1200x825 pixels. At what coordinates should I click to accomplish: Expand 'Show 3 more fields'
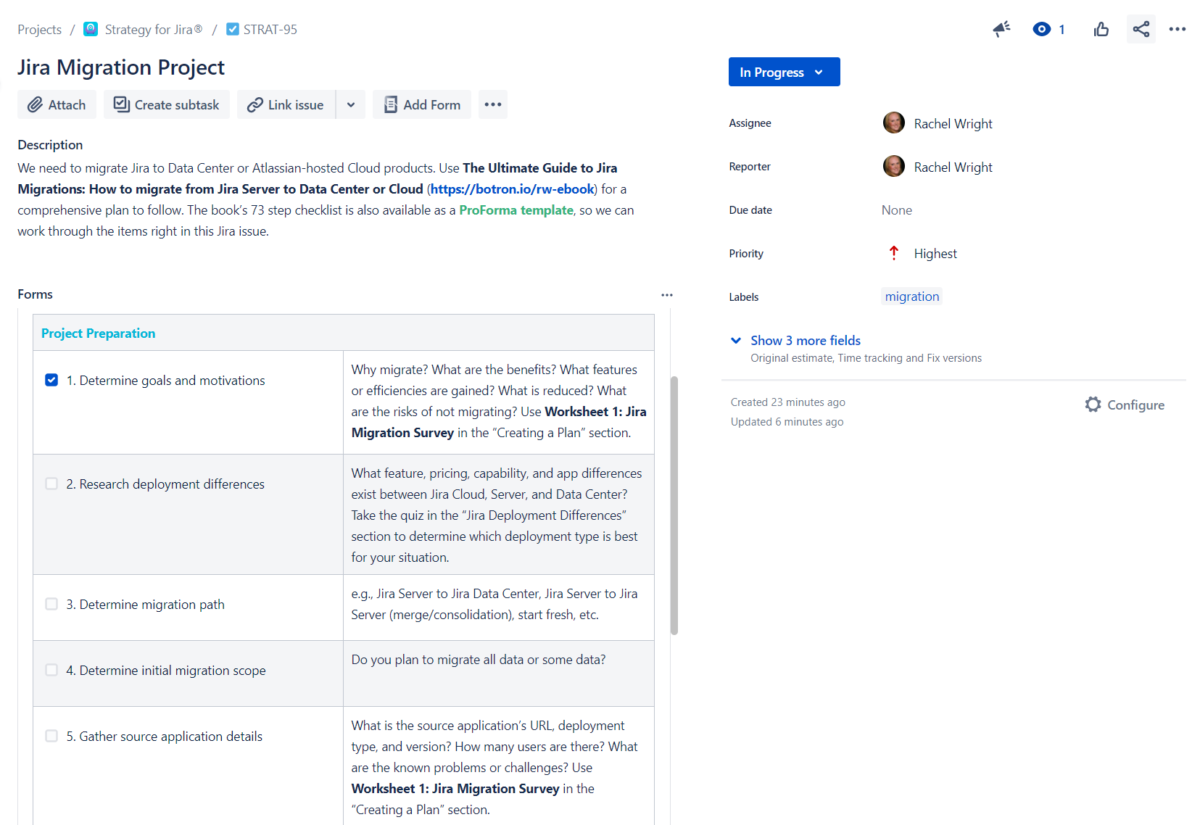(805, 340)
